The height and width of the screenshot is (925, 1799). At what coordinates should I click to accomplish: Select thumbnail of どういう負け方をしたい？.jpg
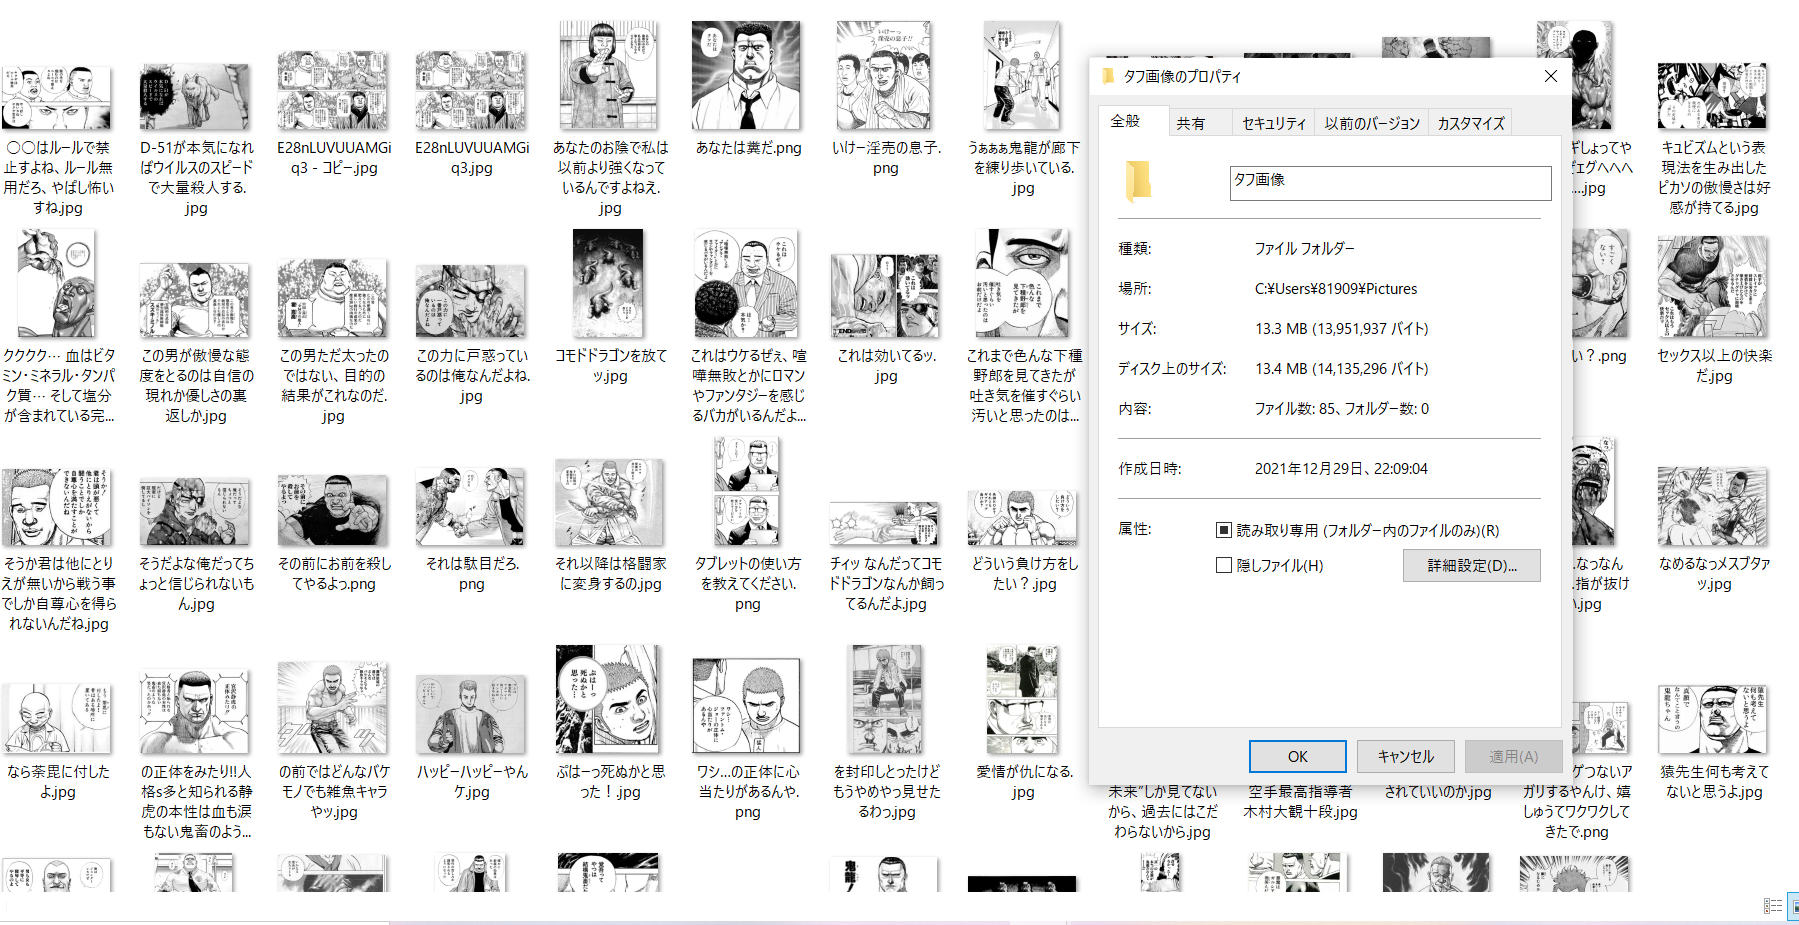pyautogui.click(x=1022, y=517)
